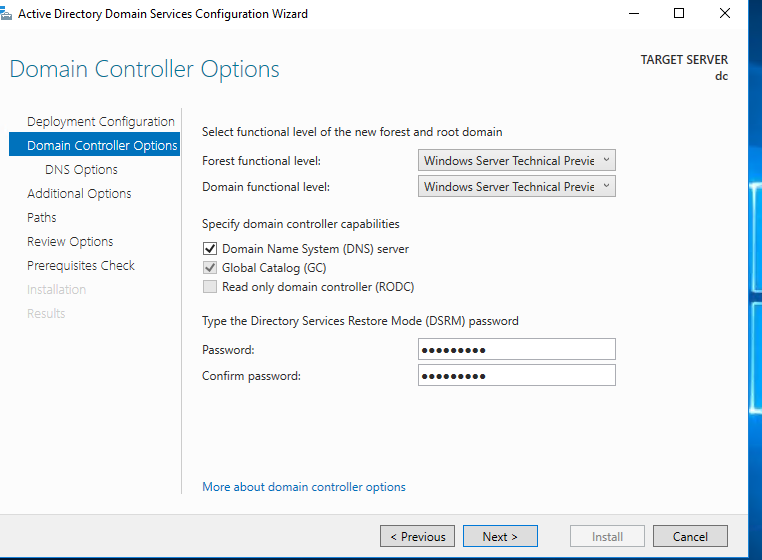Click the Next button
Image resolution: width=762 pixels, height=560 pixels.
[500, 536]
